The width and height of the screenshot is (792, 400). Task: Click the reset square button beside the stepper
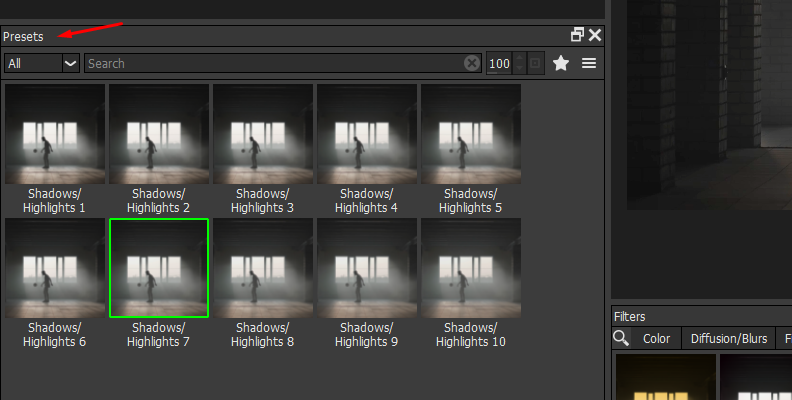535,64
